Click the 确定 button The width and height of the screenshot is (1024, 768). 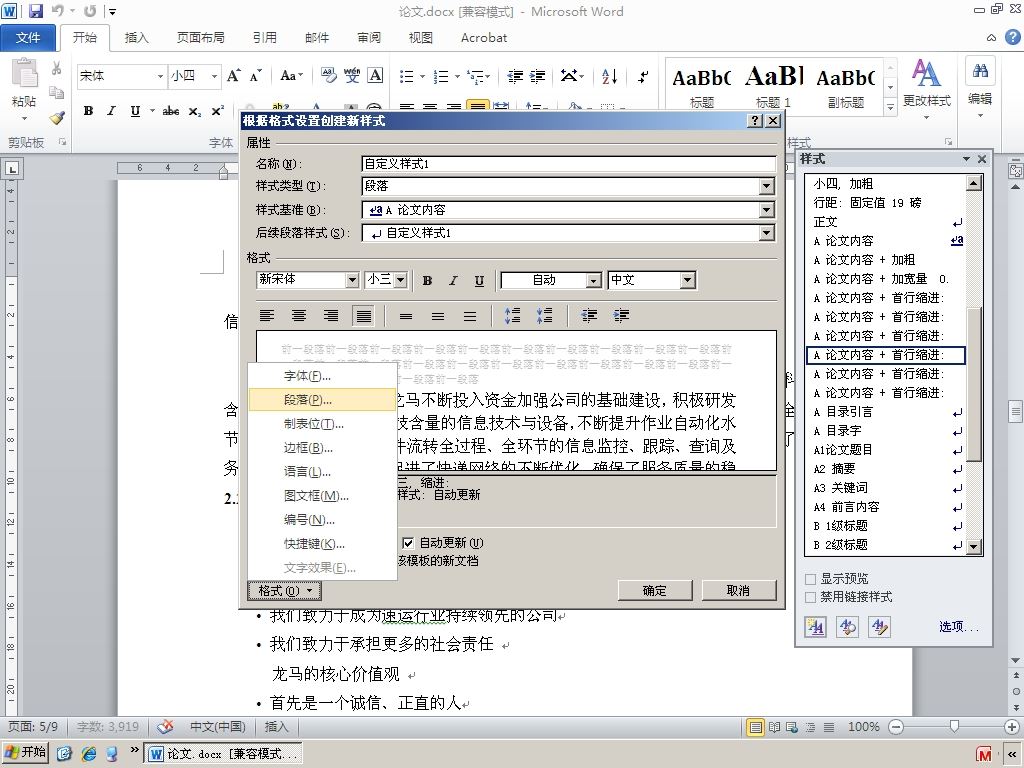point(655,590)
